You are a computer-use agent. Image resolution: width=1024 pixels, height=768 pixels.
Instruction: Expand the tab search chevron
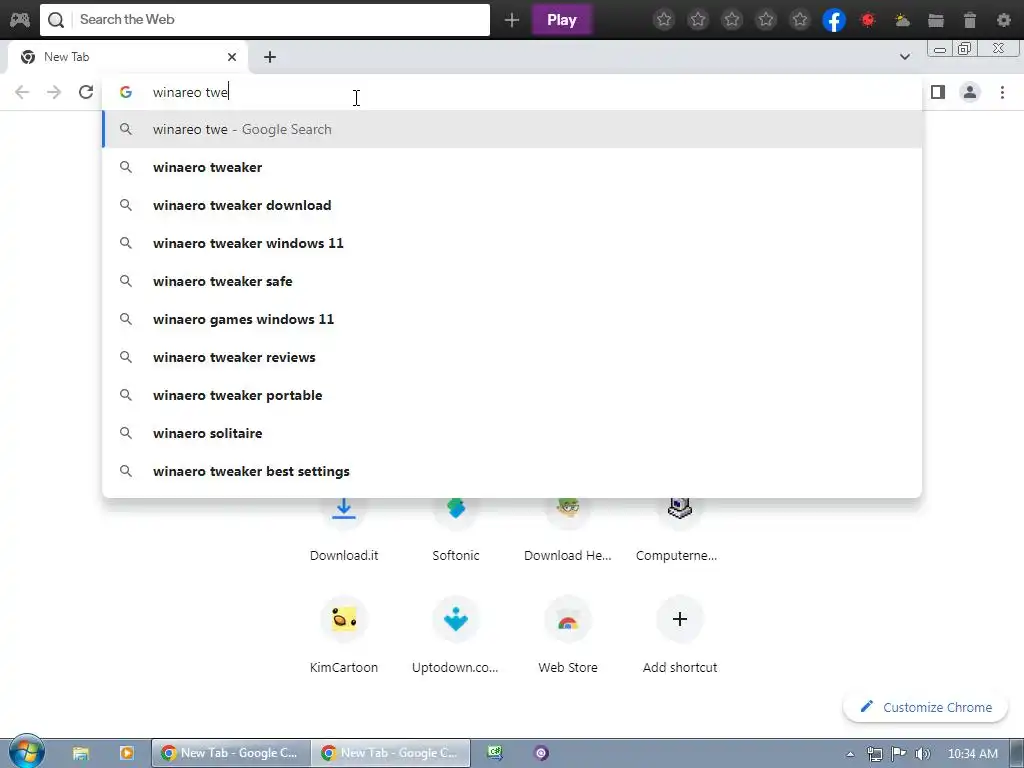[904, 57]
